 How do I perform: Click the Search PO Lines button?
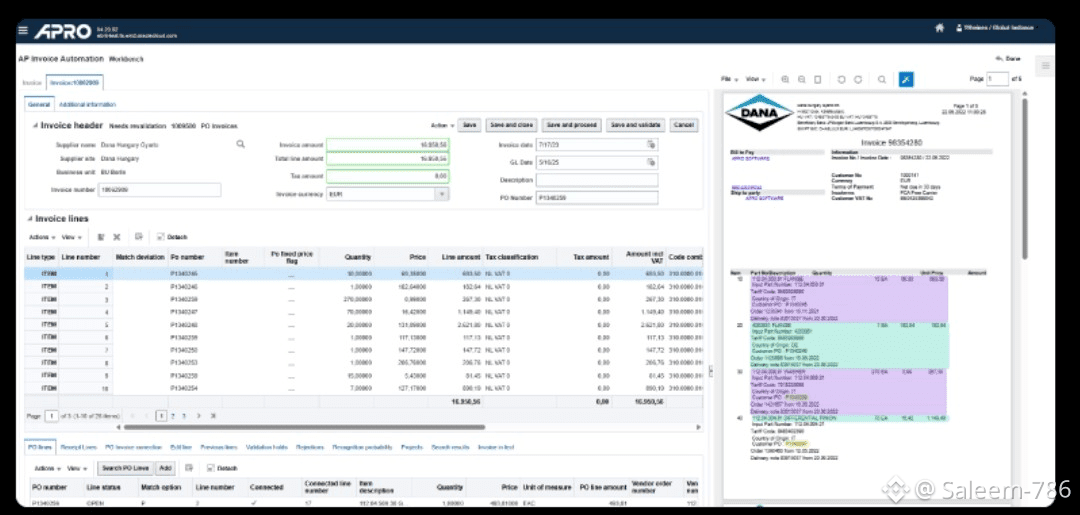coord(126,468)
